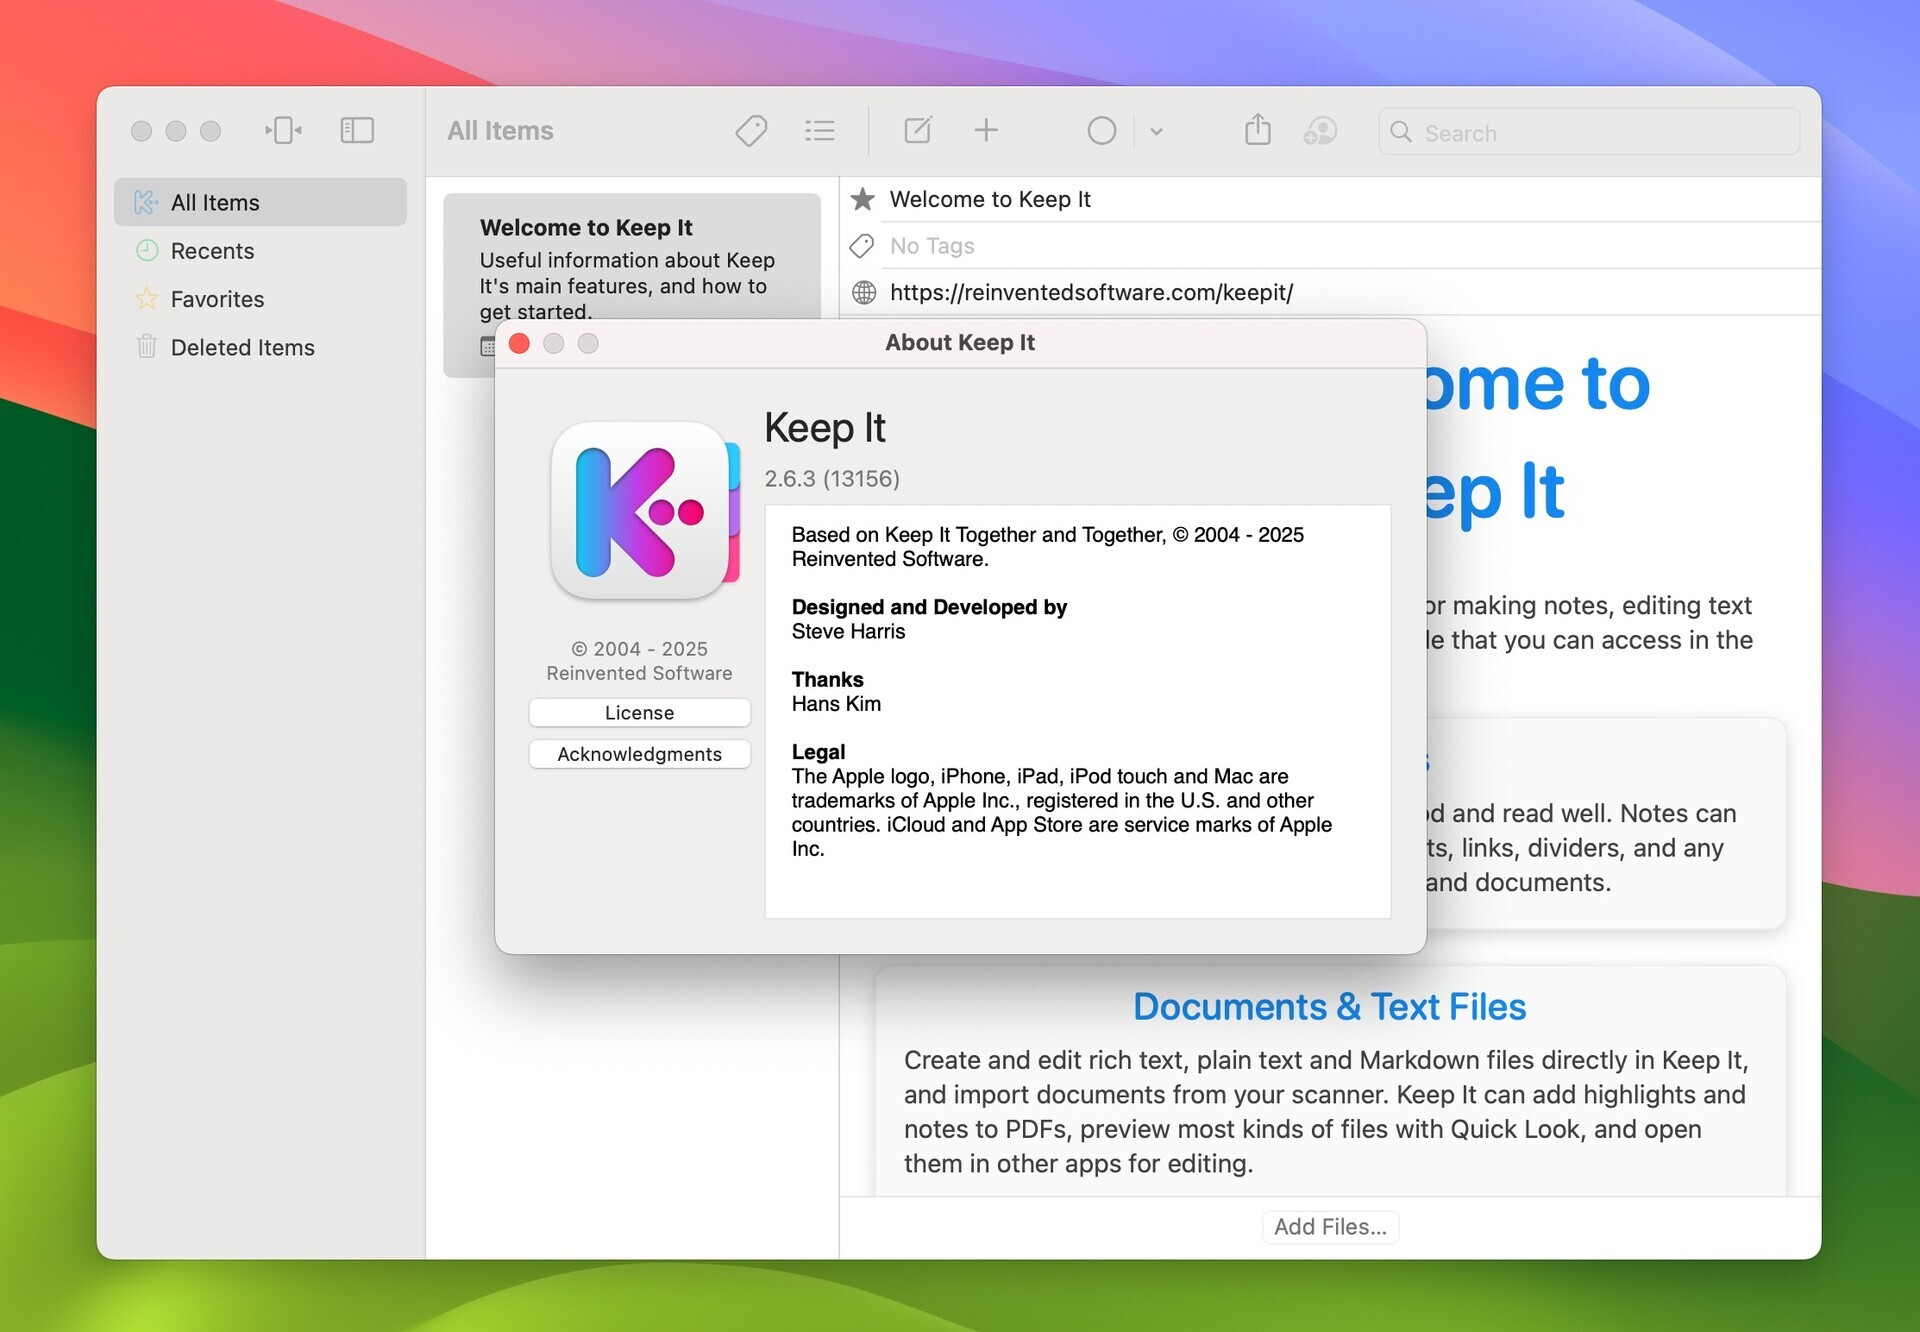
Task: Open the tags toolbar icon
Action: [751, 131]
